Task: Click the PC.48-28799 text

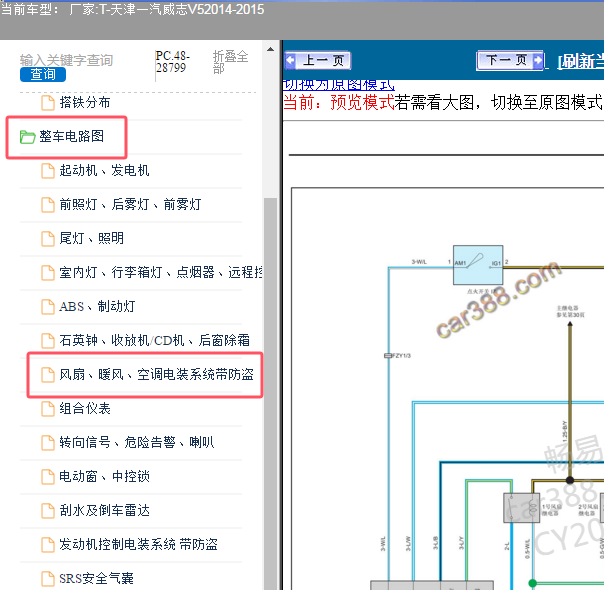Action: point(172,61)
